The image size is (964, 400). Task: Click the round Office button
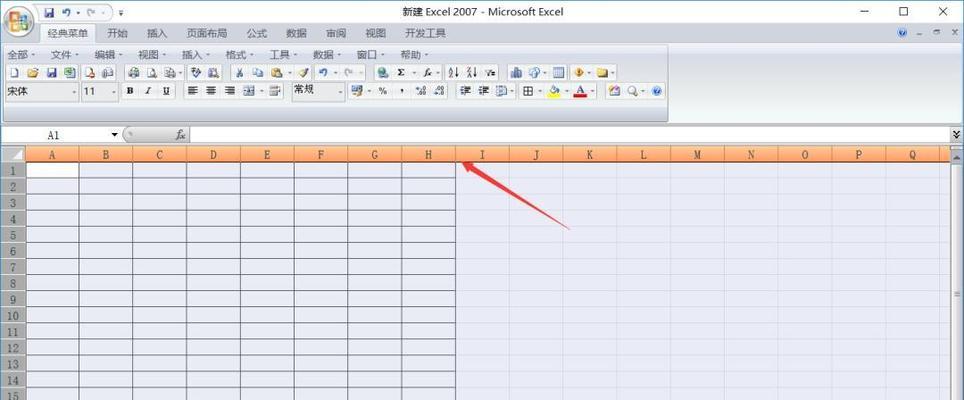coord(18,21)
